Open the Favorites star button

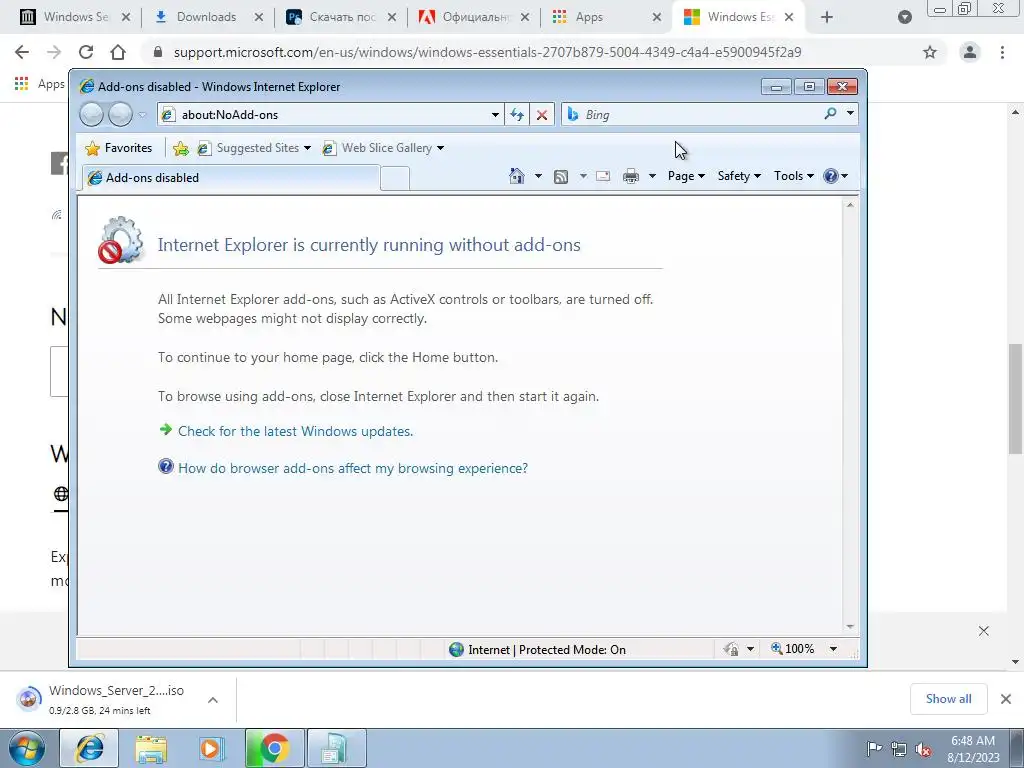pyautogui.click(x=119, y=148)
